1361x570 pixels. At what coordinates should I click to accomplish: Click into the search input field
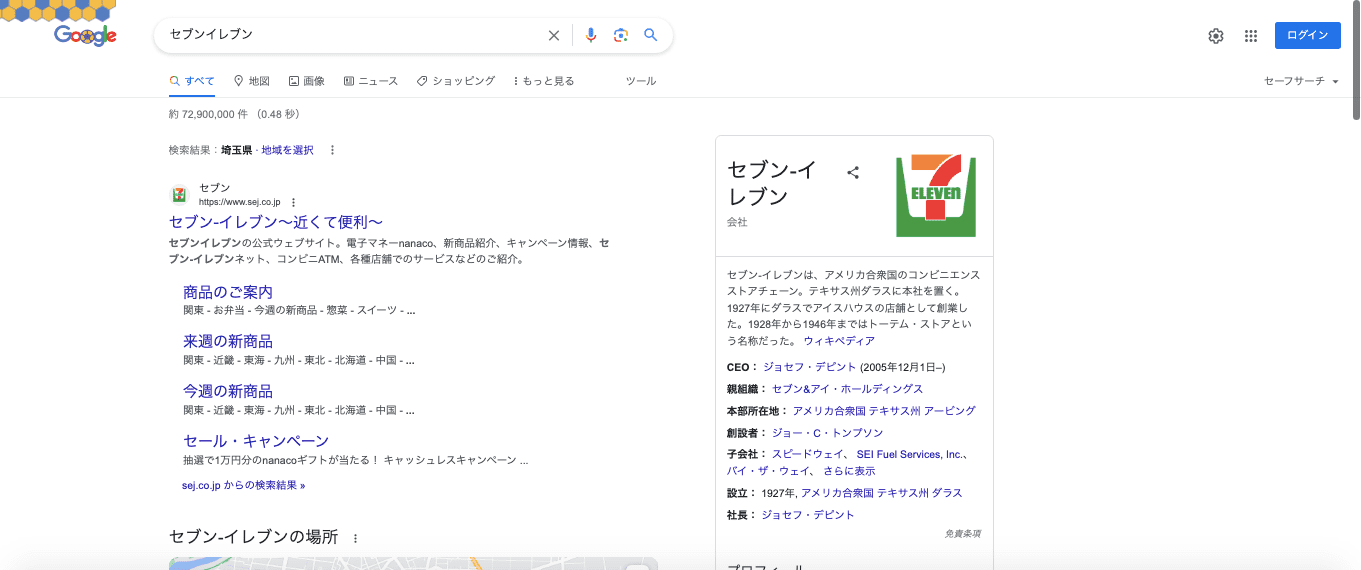[x=355, y=35]
